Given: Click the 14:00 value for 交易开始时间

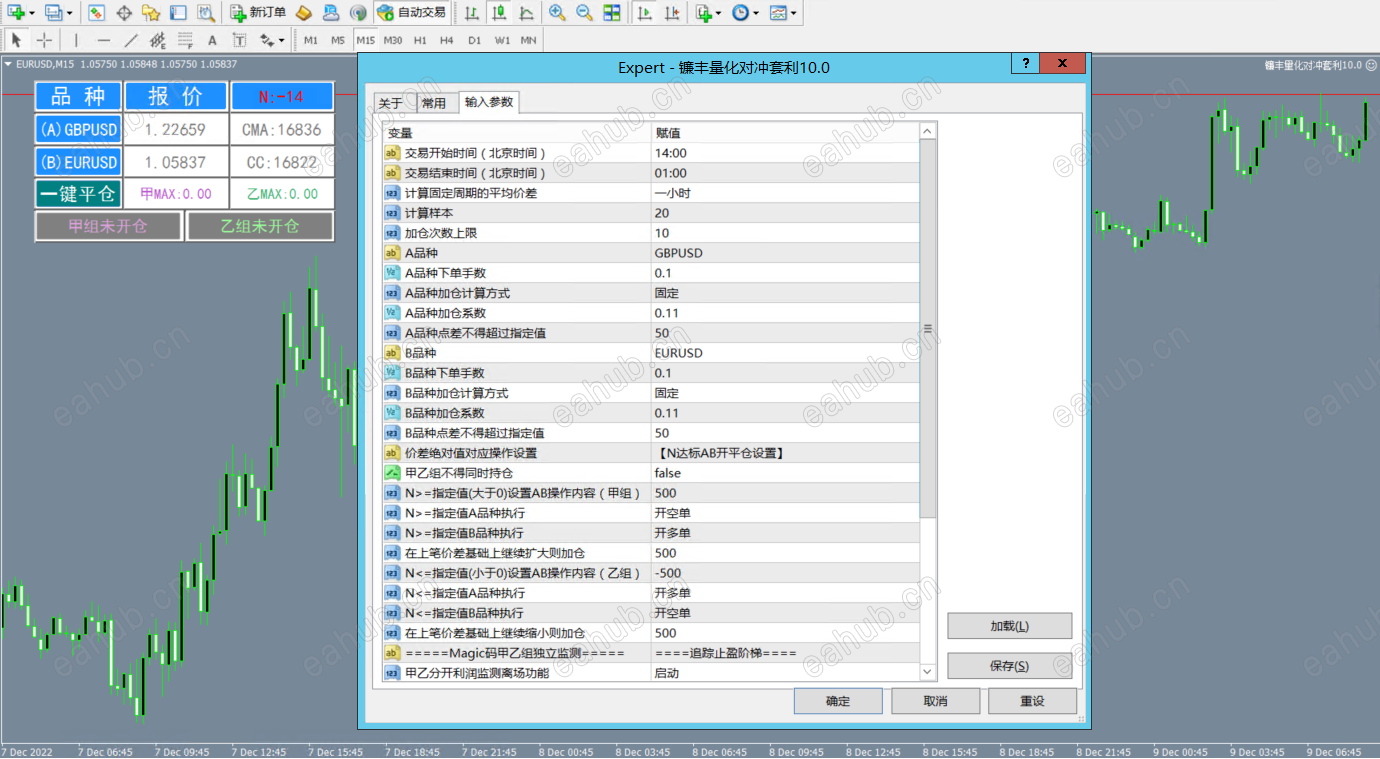Looking at the screenshot, I should [x=785, y=153].
